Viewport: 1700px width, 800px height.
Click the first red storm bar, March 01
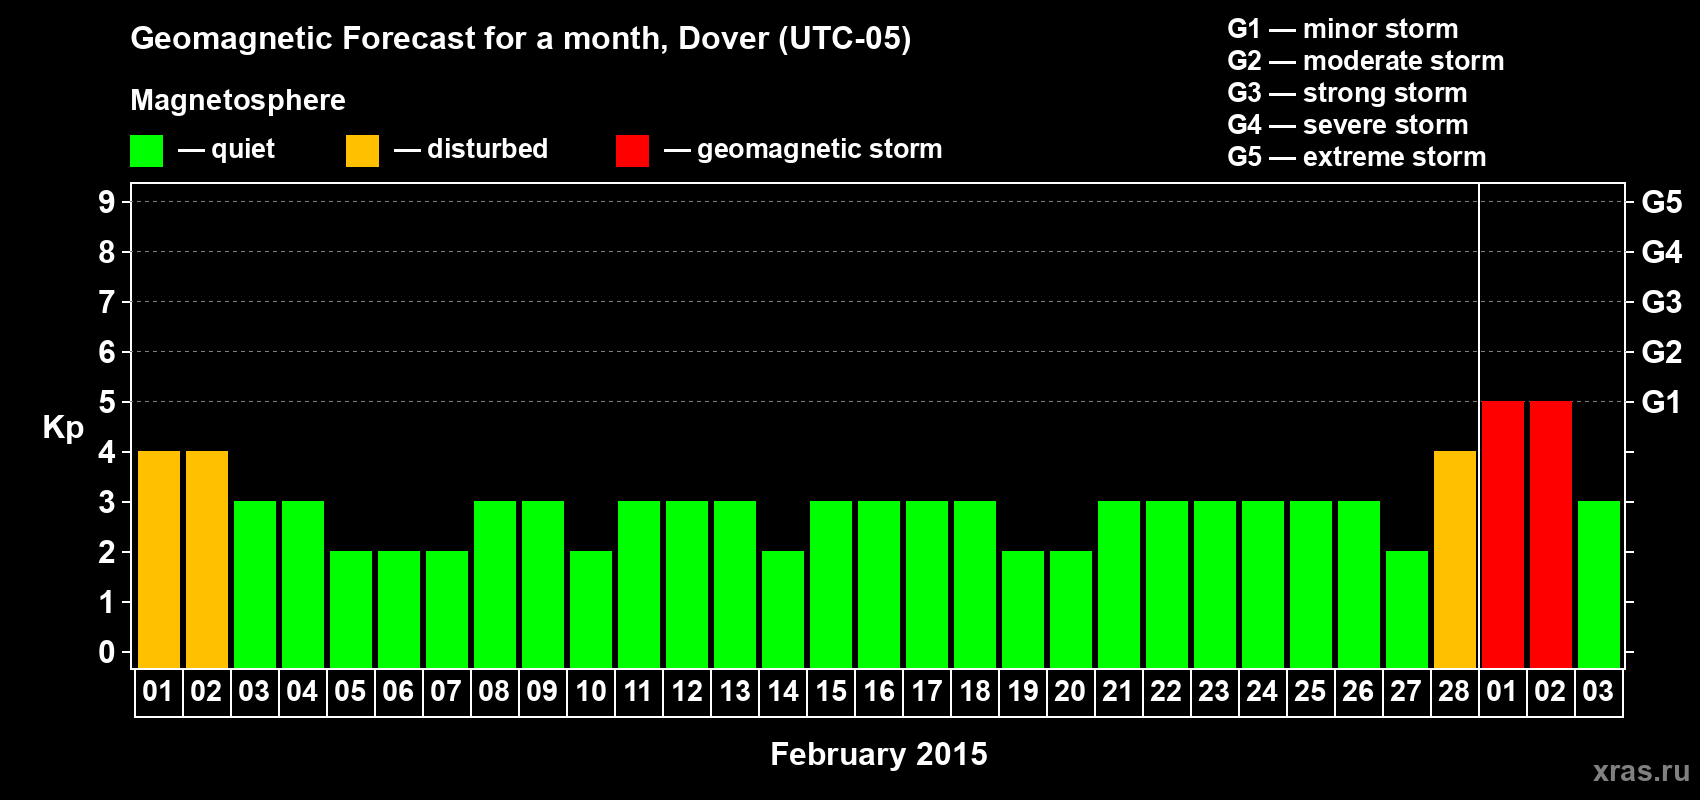click(1503, 535)
